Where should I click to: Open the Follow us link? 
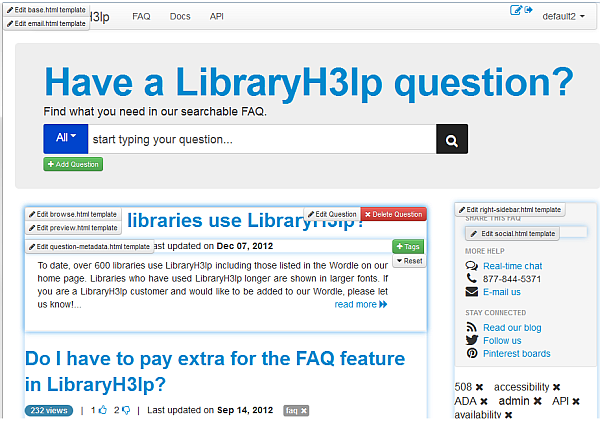pyautogui.click(x=502, y=340)
